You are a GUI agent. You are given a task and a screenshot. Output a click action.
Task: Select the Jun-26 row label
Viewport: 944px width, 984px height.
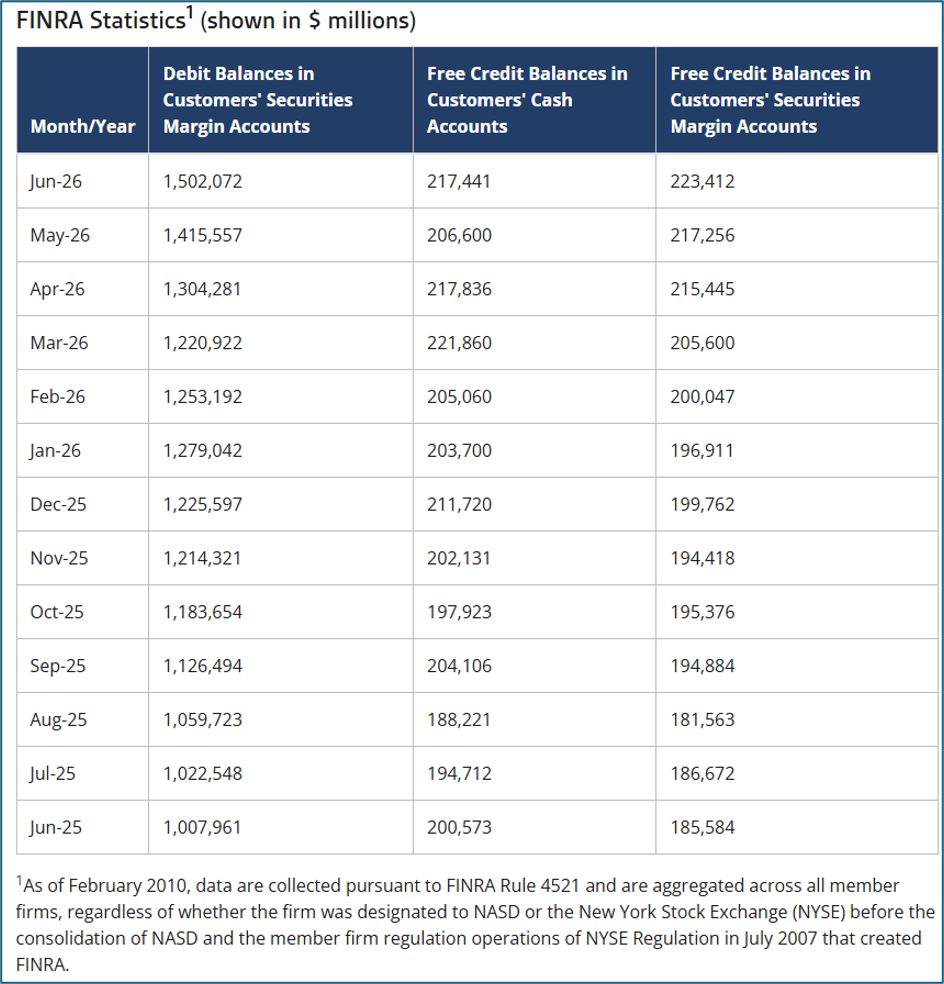point(55,181)
